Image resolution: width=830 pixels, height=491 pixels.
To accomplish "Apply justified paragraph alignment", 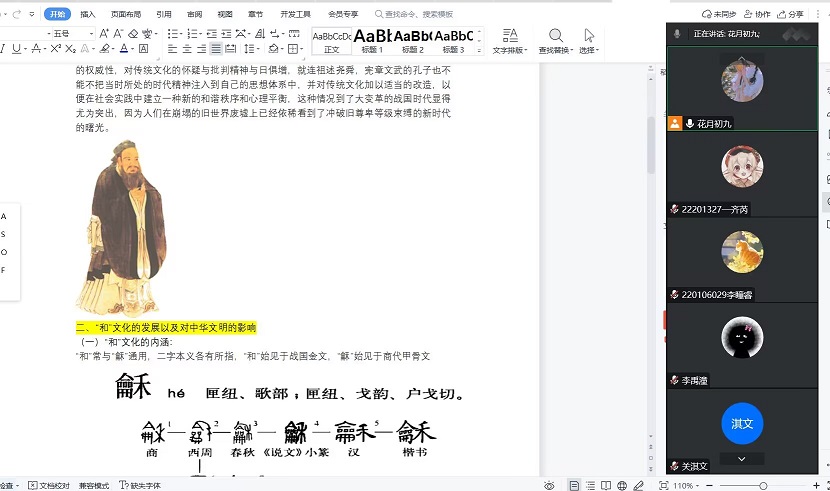I will [216, 48].
